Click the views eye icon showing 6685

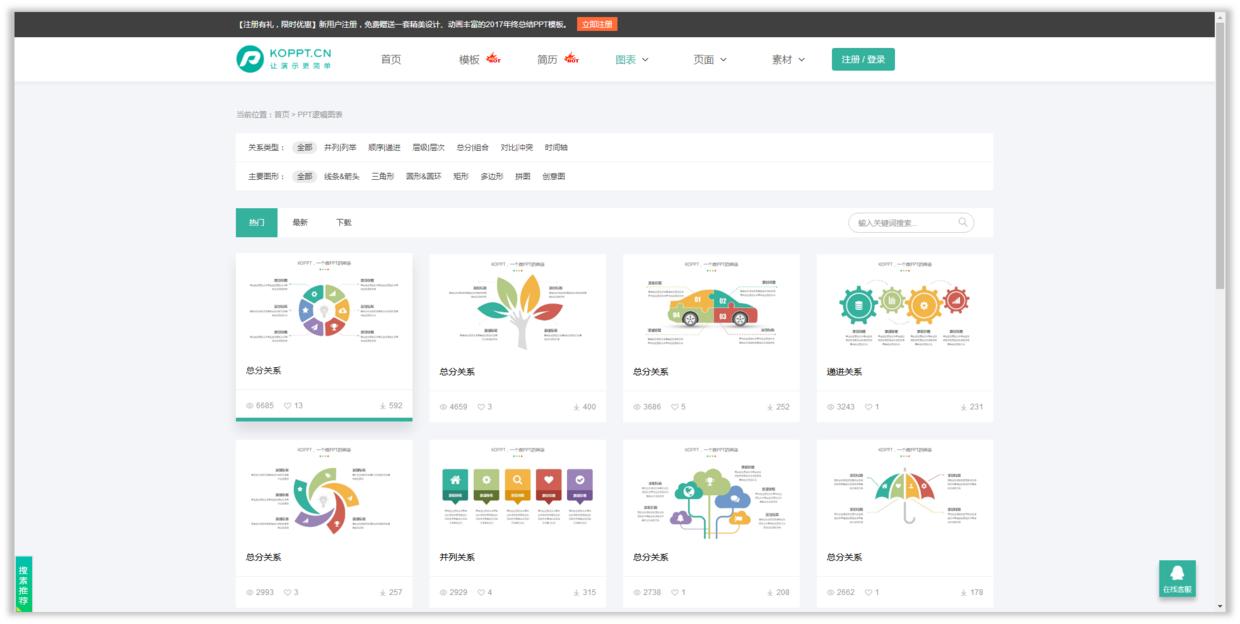(x=250, y=405)
